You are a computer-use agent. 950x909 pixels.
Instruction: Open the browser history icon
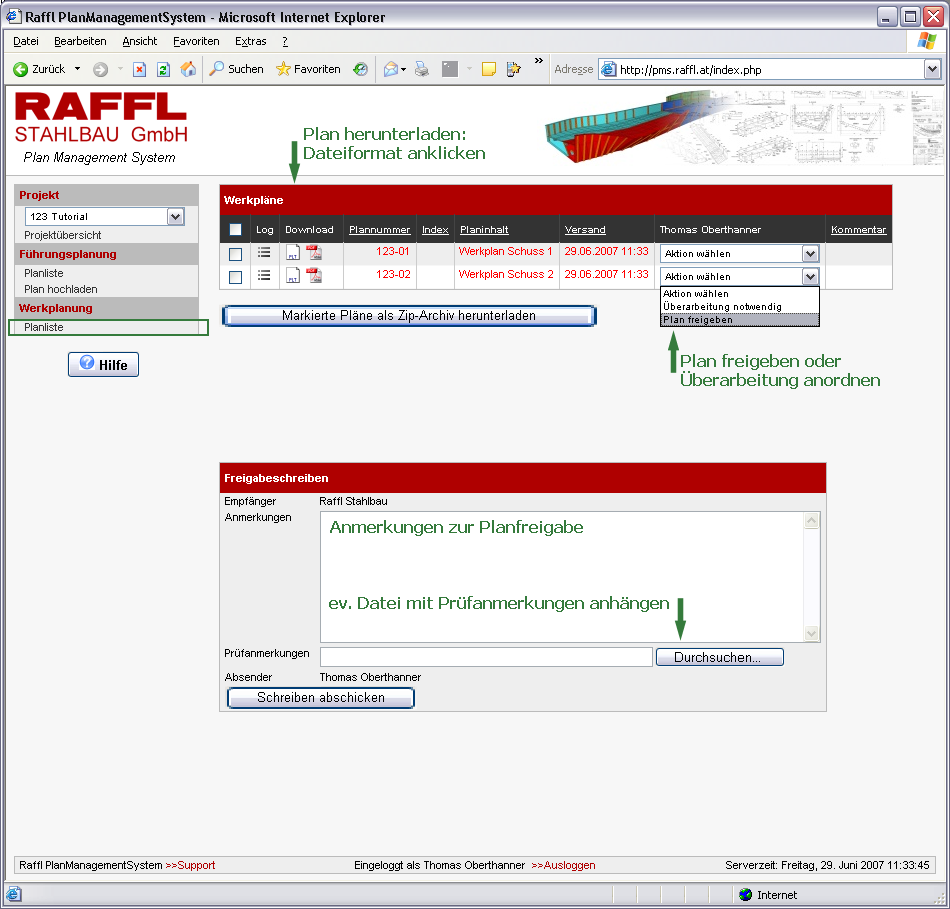[360, 69]
